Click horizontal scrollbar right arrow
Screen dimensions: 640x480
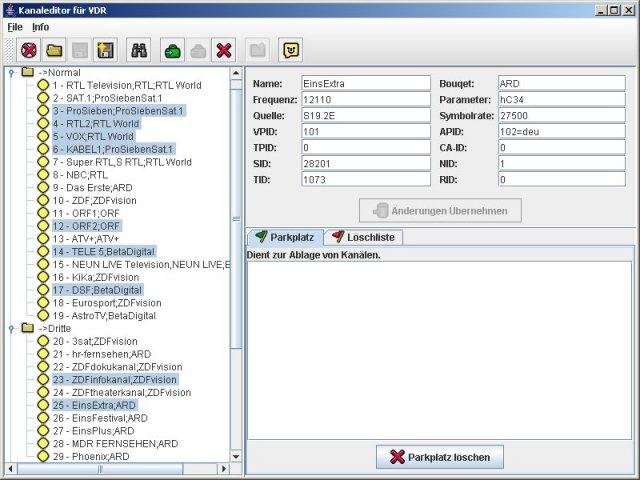(x=224, y=469)
